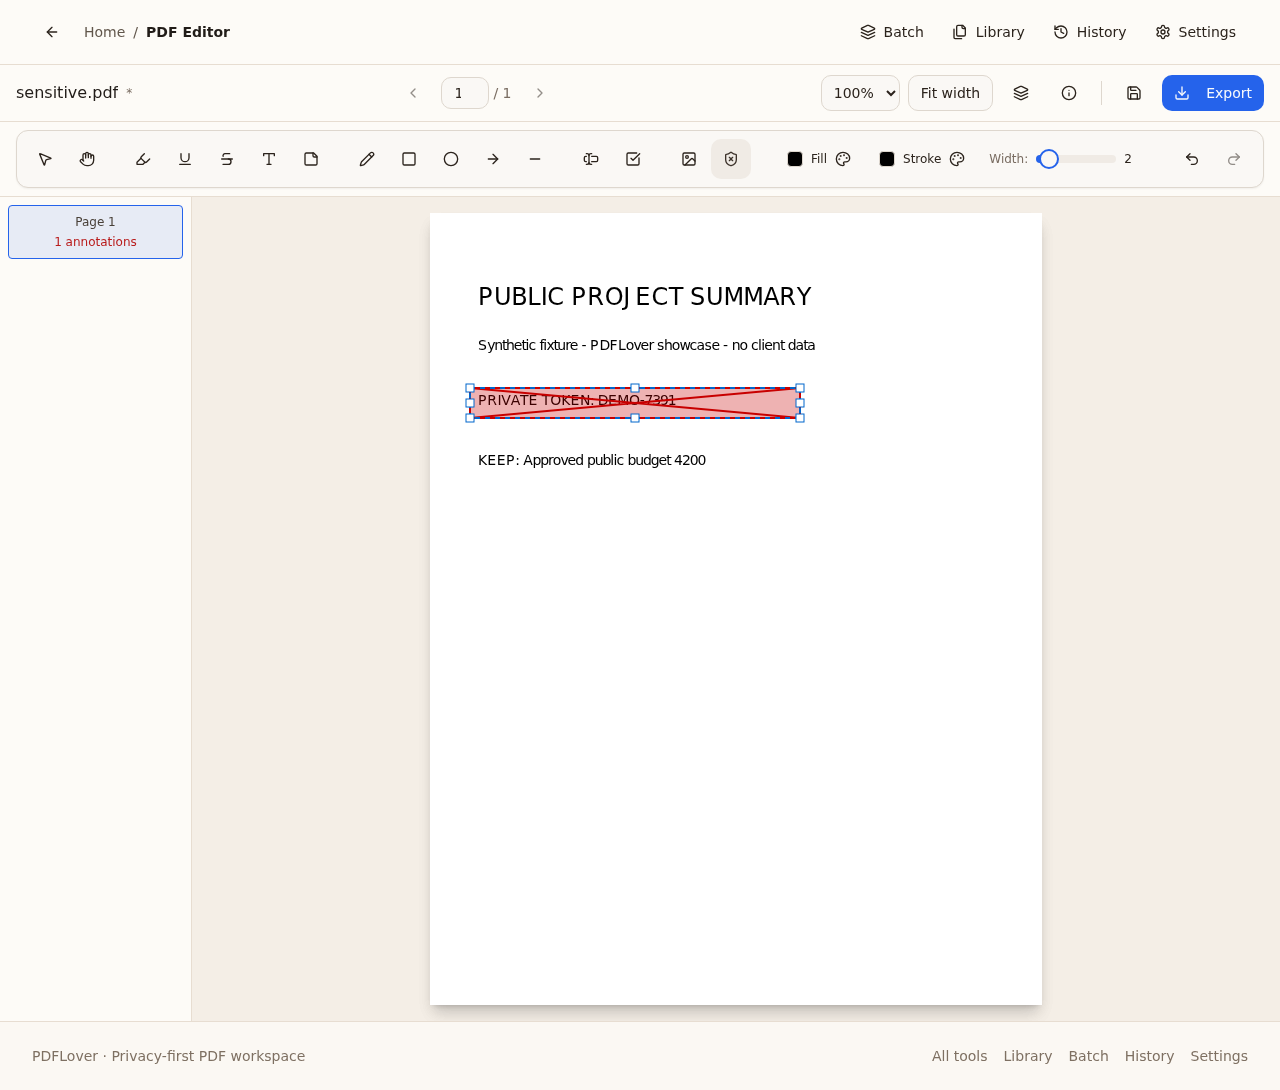Activate the hand pan tool

(87, 159)
